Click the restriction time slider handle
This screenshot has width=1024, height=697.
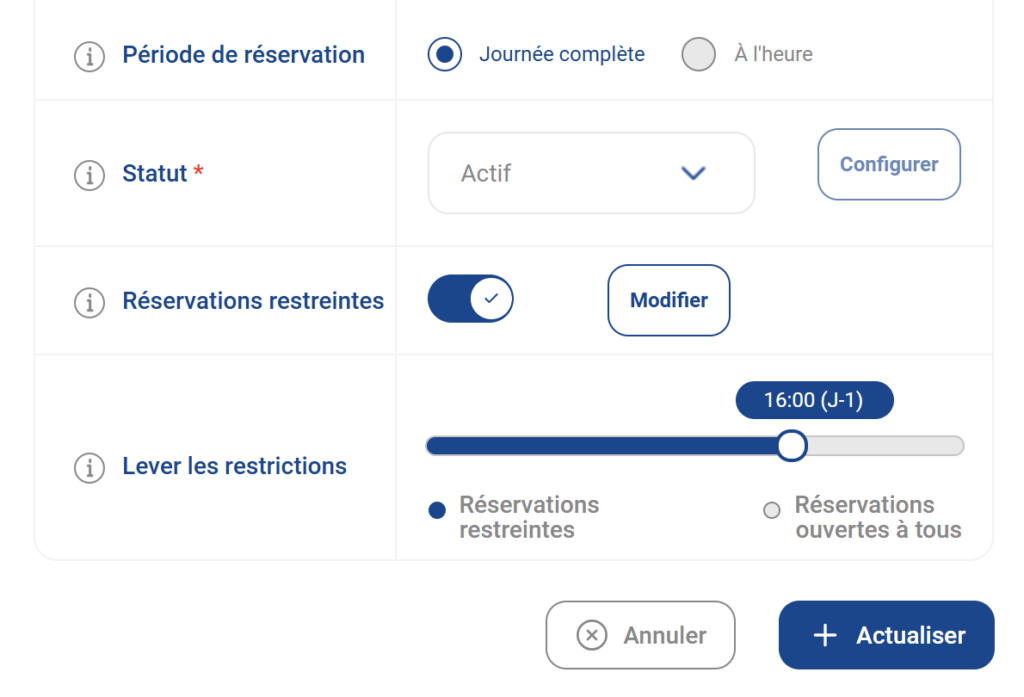pyautogui.click(x=792, y=445)
